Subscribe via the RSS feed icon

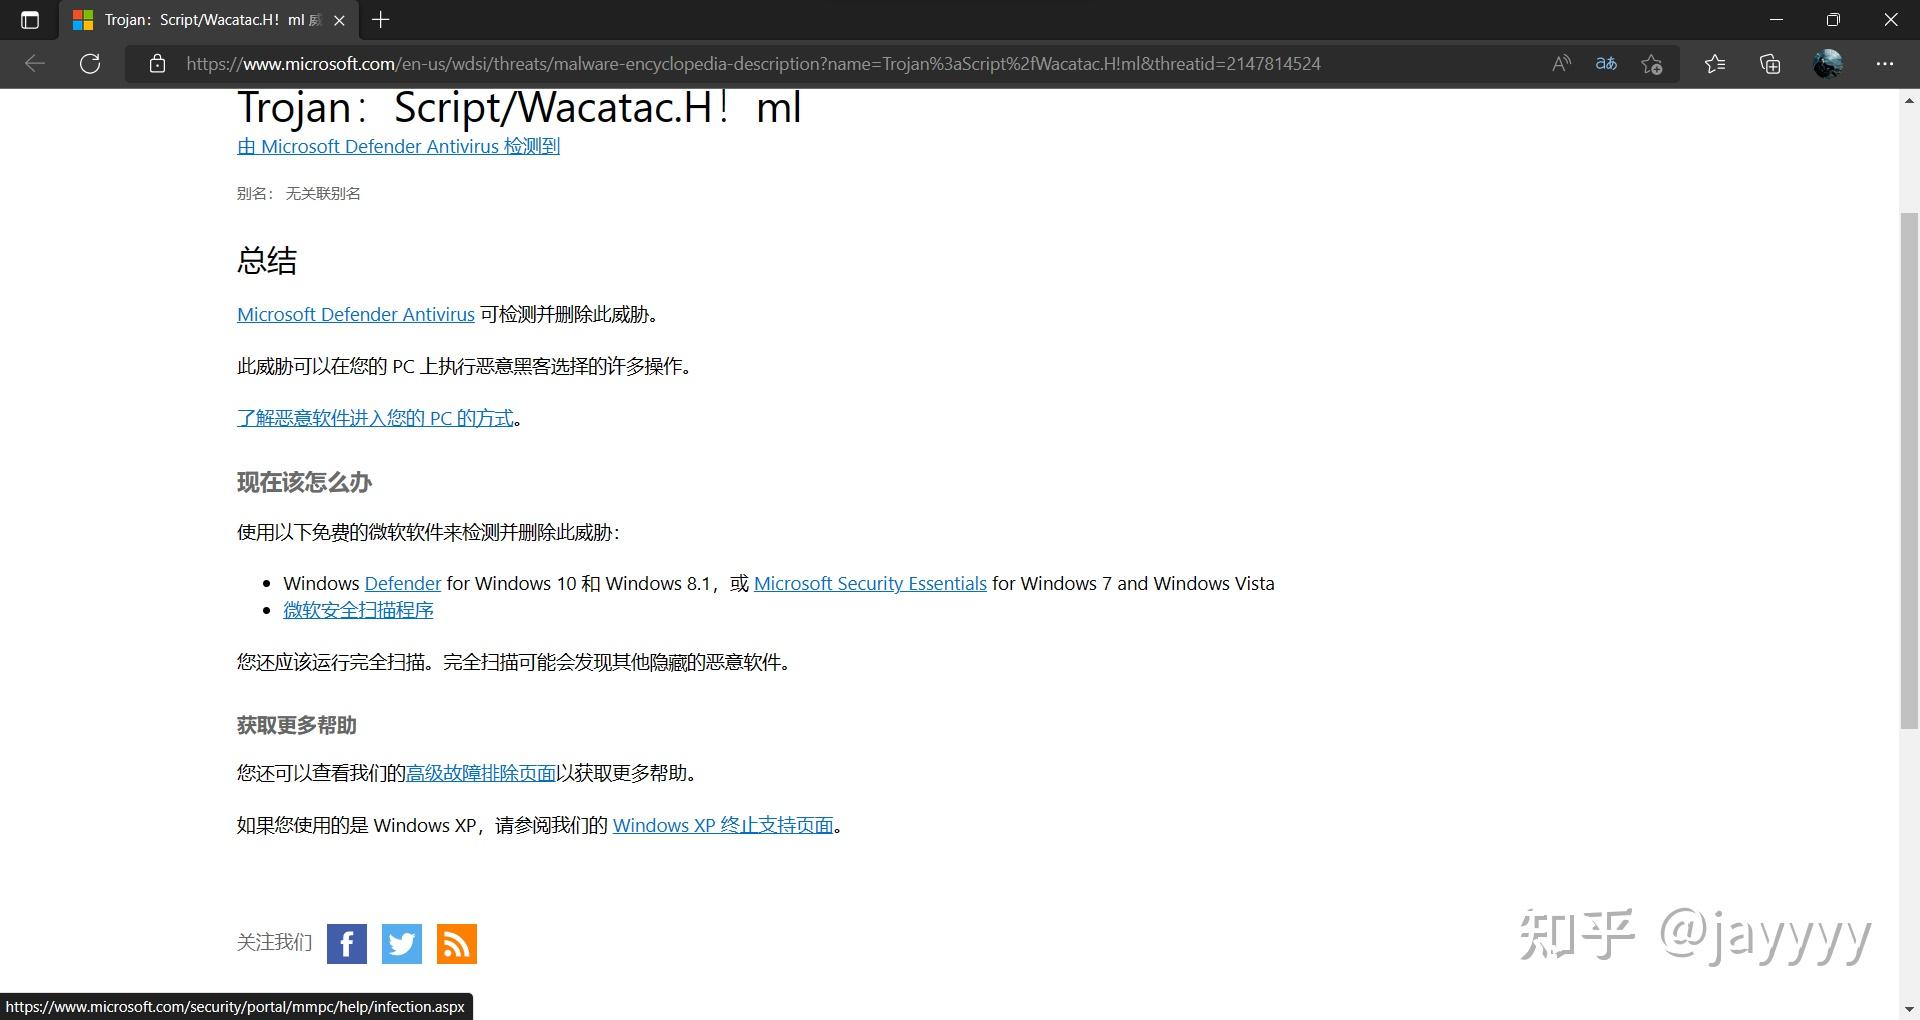coord(456,943)
